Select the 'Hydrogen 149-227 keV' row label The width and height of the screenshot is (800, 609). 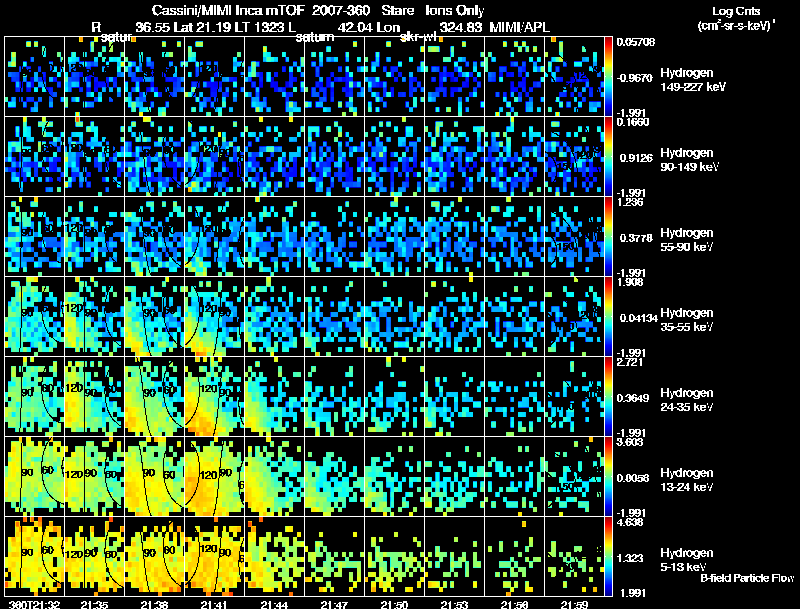point(692,80)
